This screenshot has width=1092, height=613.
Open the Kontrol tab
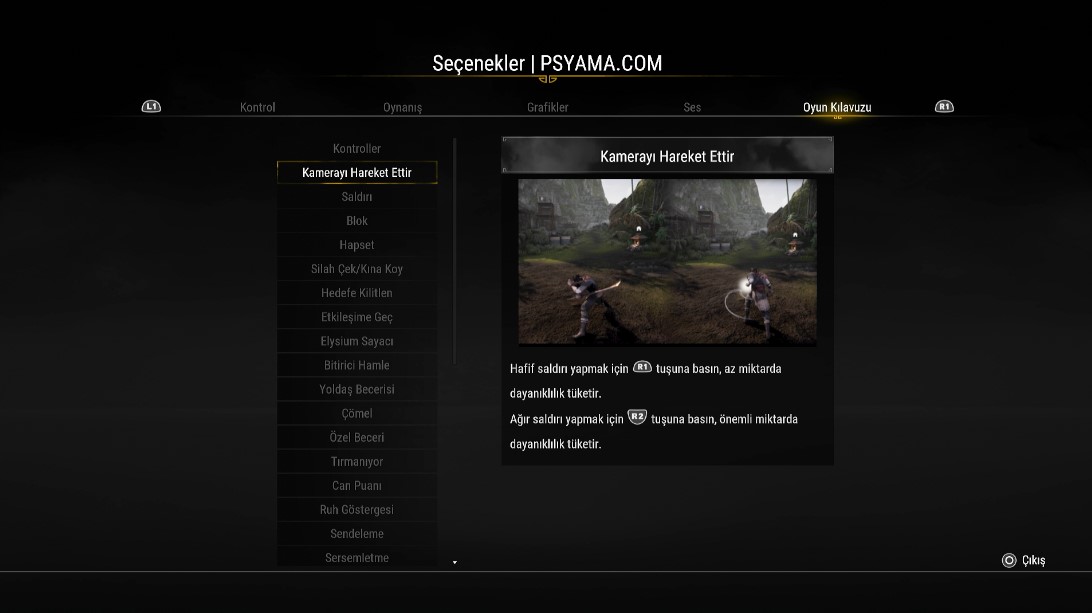(x=258, y=107)
